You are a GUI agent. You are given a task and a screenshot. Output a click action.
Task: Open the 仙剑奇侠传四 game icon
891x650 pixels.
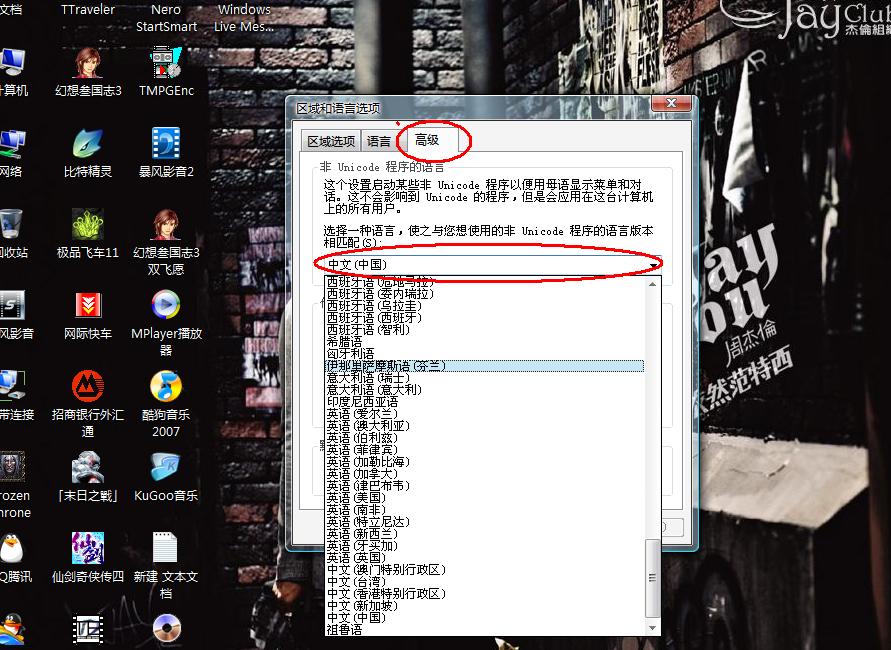(88, 549)
